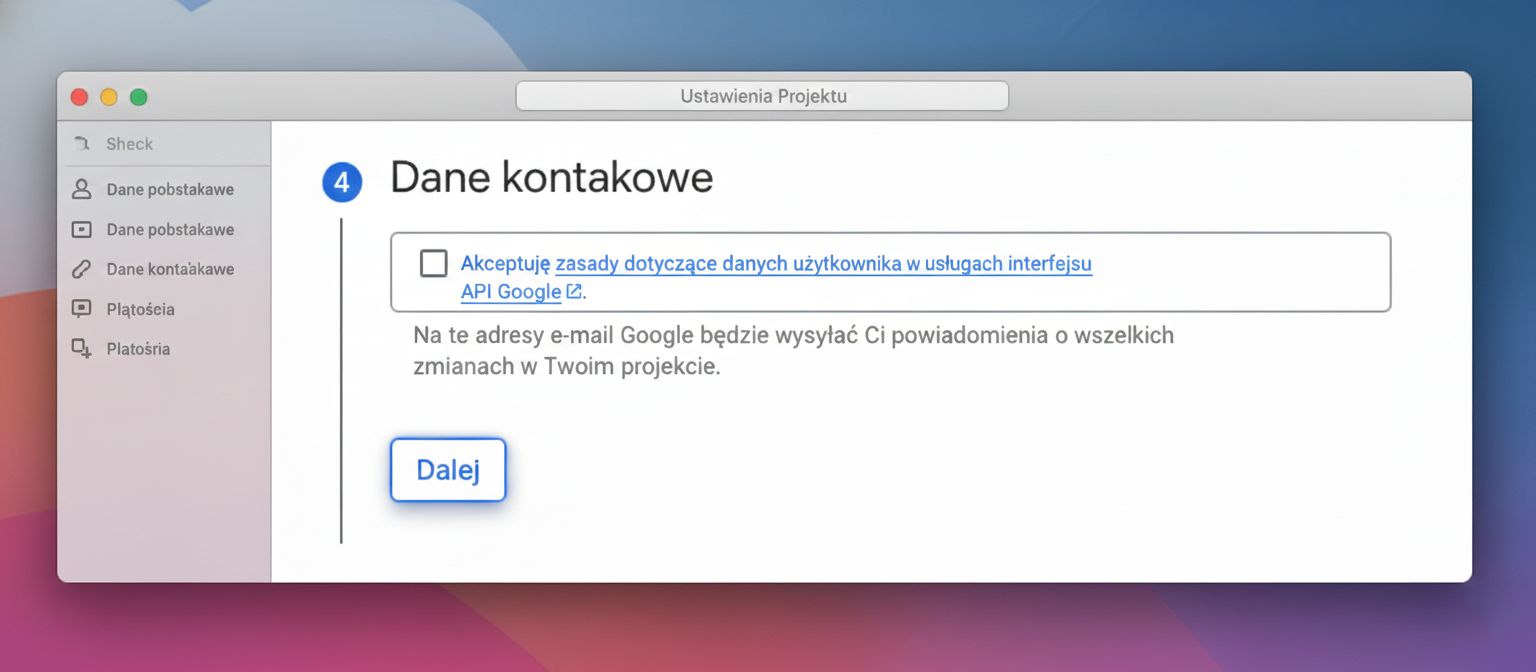Click the blue step 4 badge
1536x672 pixels.
point(341,183)
